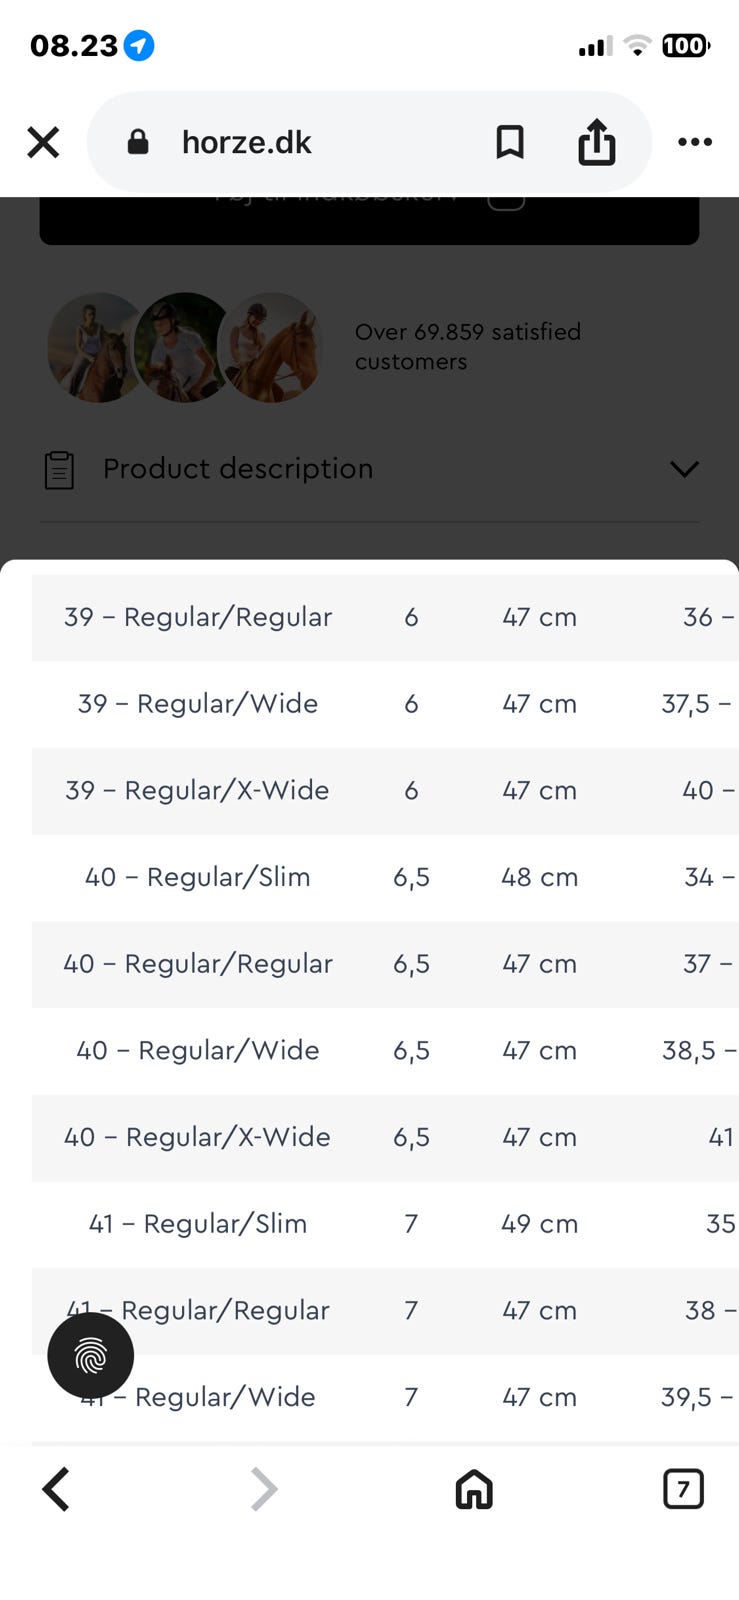Tap Over 69.859 satisfied customers text
Viewport: 739px width, 1600px height.
click(467, 346)
